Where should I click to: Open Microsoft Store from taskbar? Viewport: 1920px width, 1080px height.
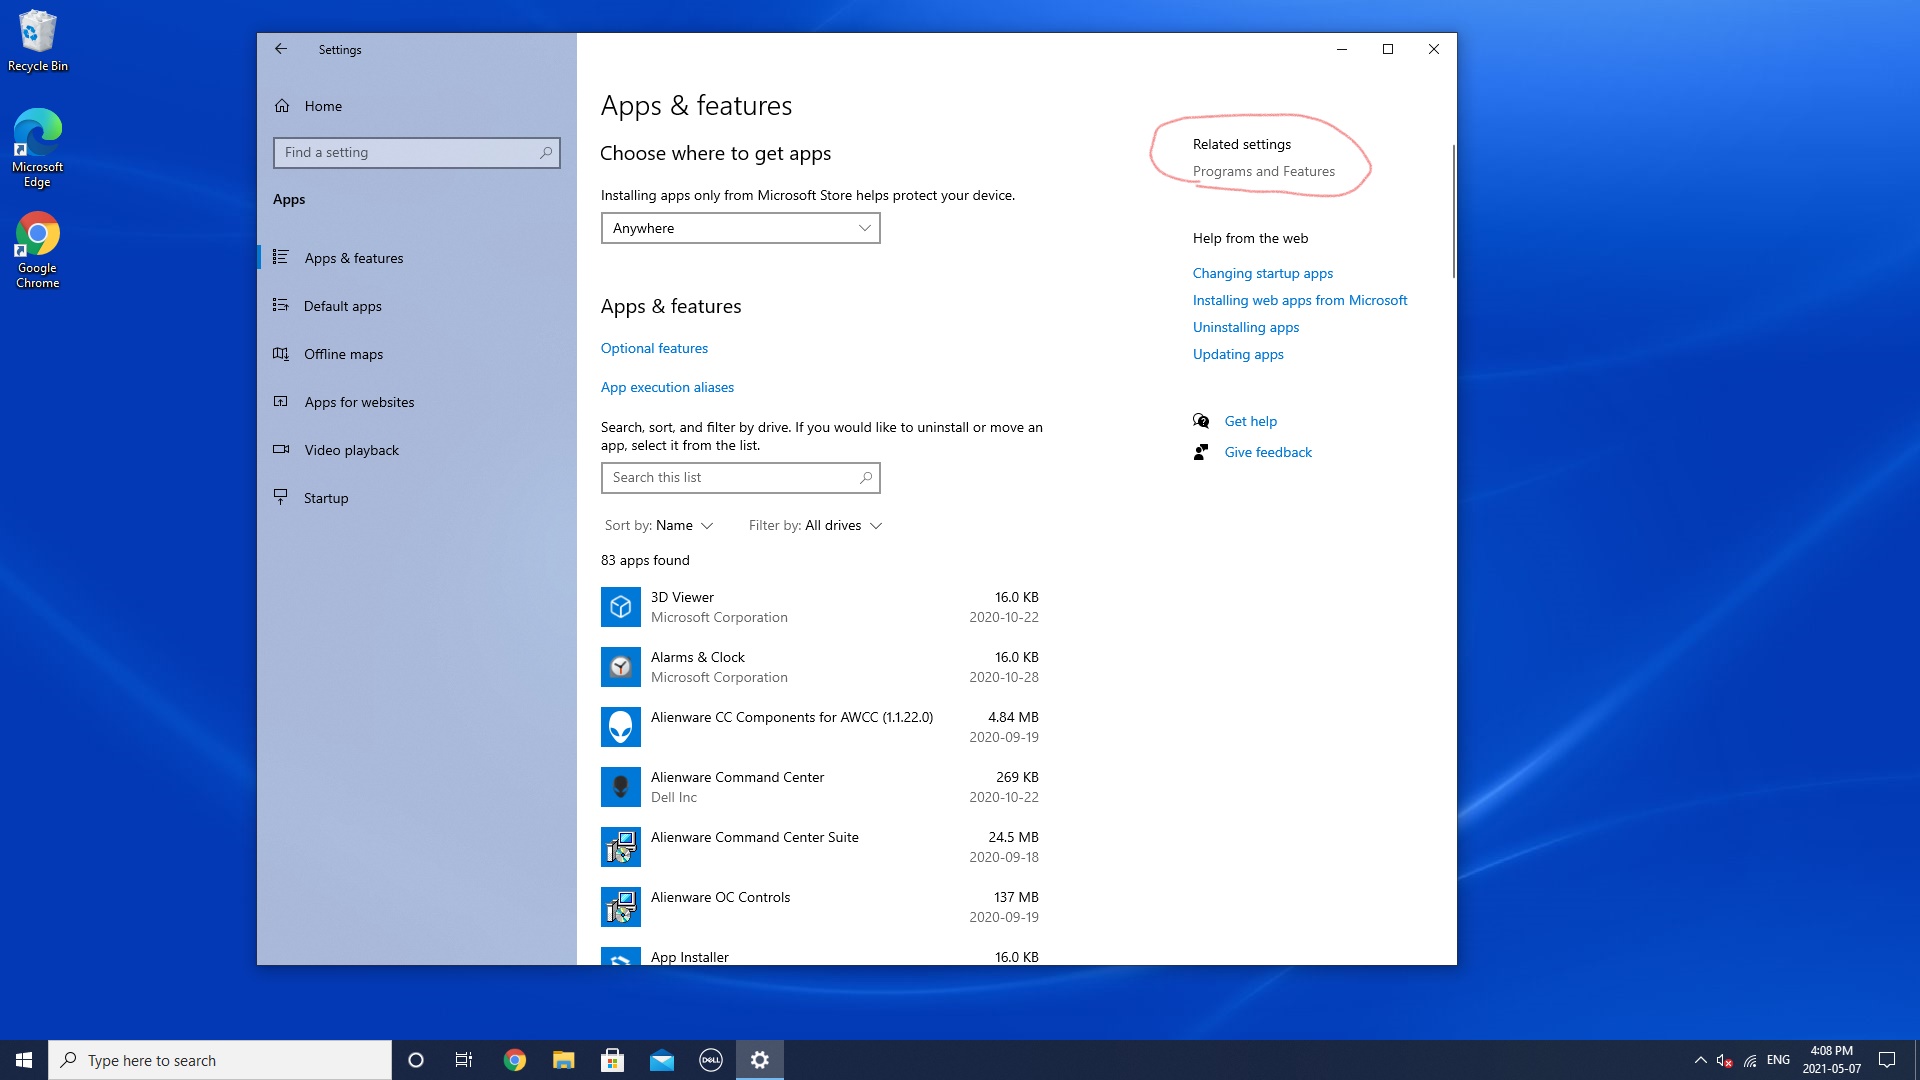[x=612, y=1060]
